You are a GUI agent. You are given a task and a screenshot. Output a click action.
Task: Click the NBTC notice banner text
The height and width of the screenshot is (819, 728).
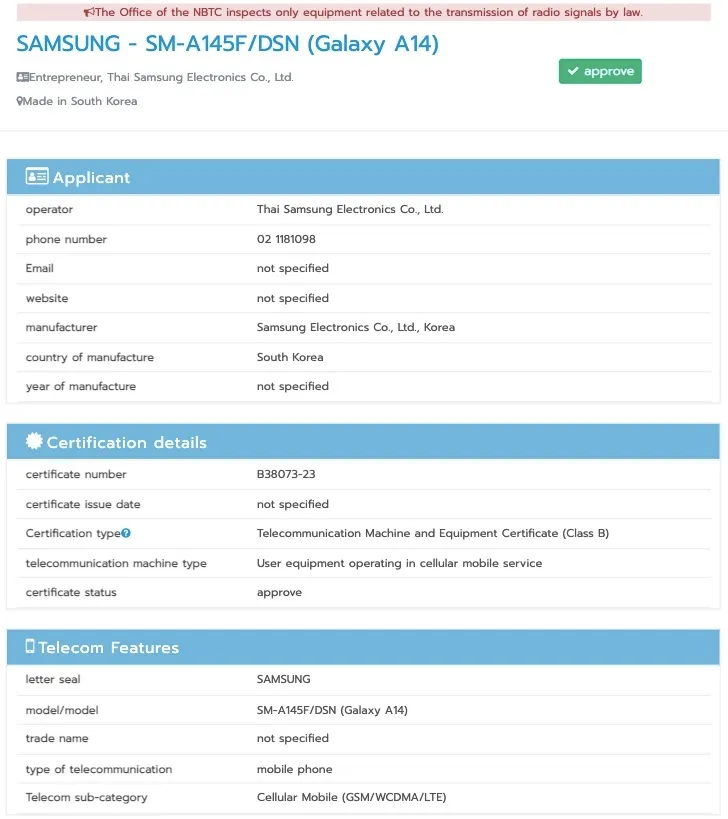364,12
